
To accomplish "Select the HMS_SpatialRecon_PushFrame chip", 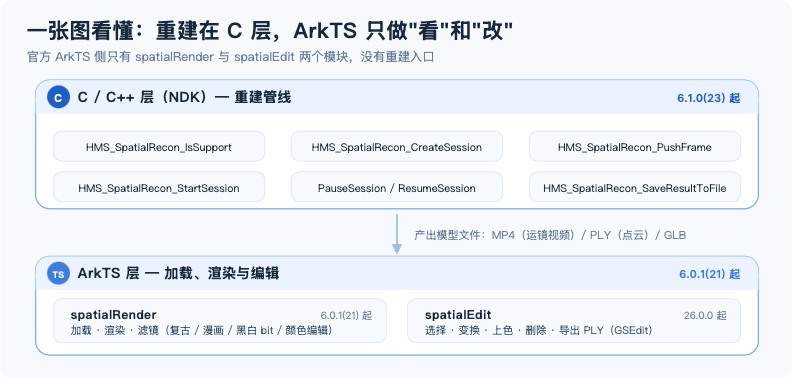I will (634, 147).
